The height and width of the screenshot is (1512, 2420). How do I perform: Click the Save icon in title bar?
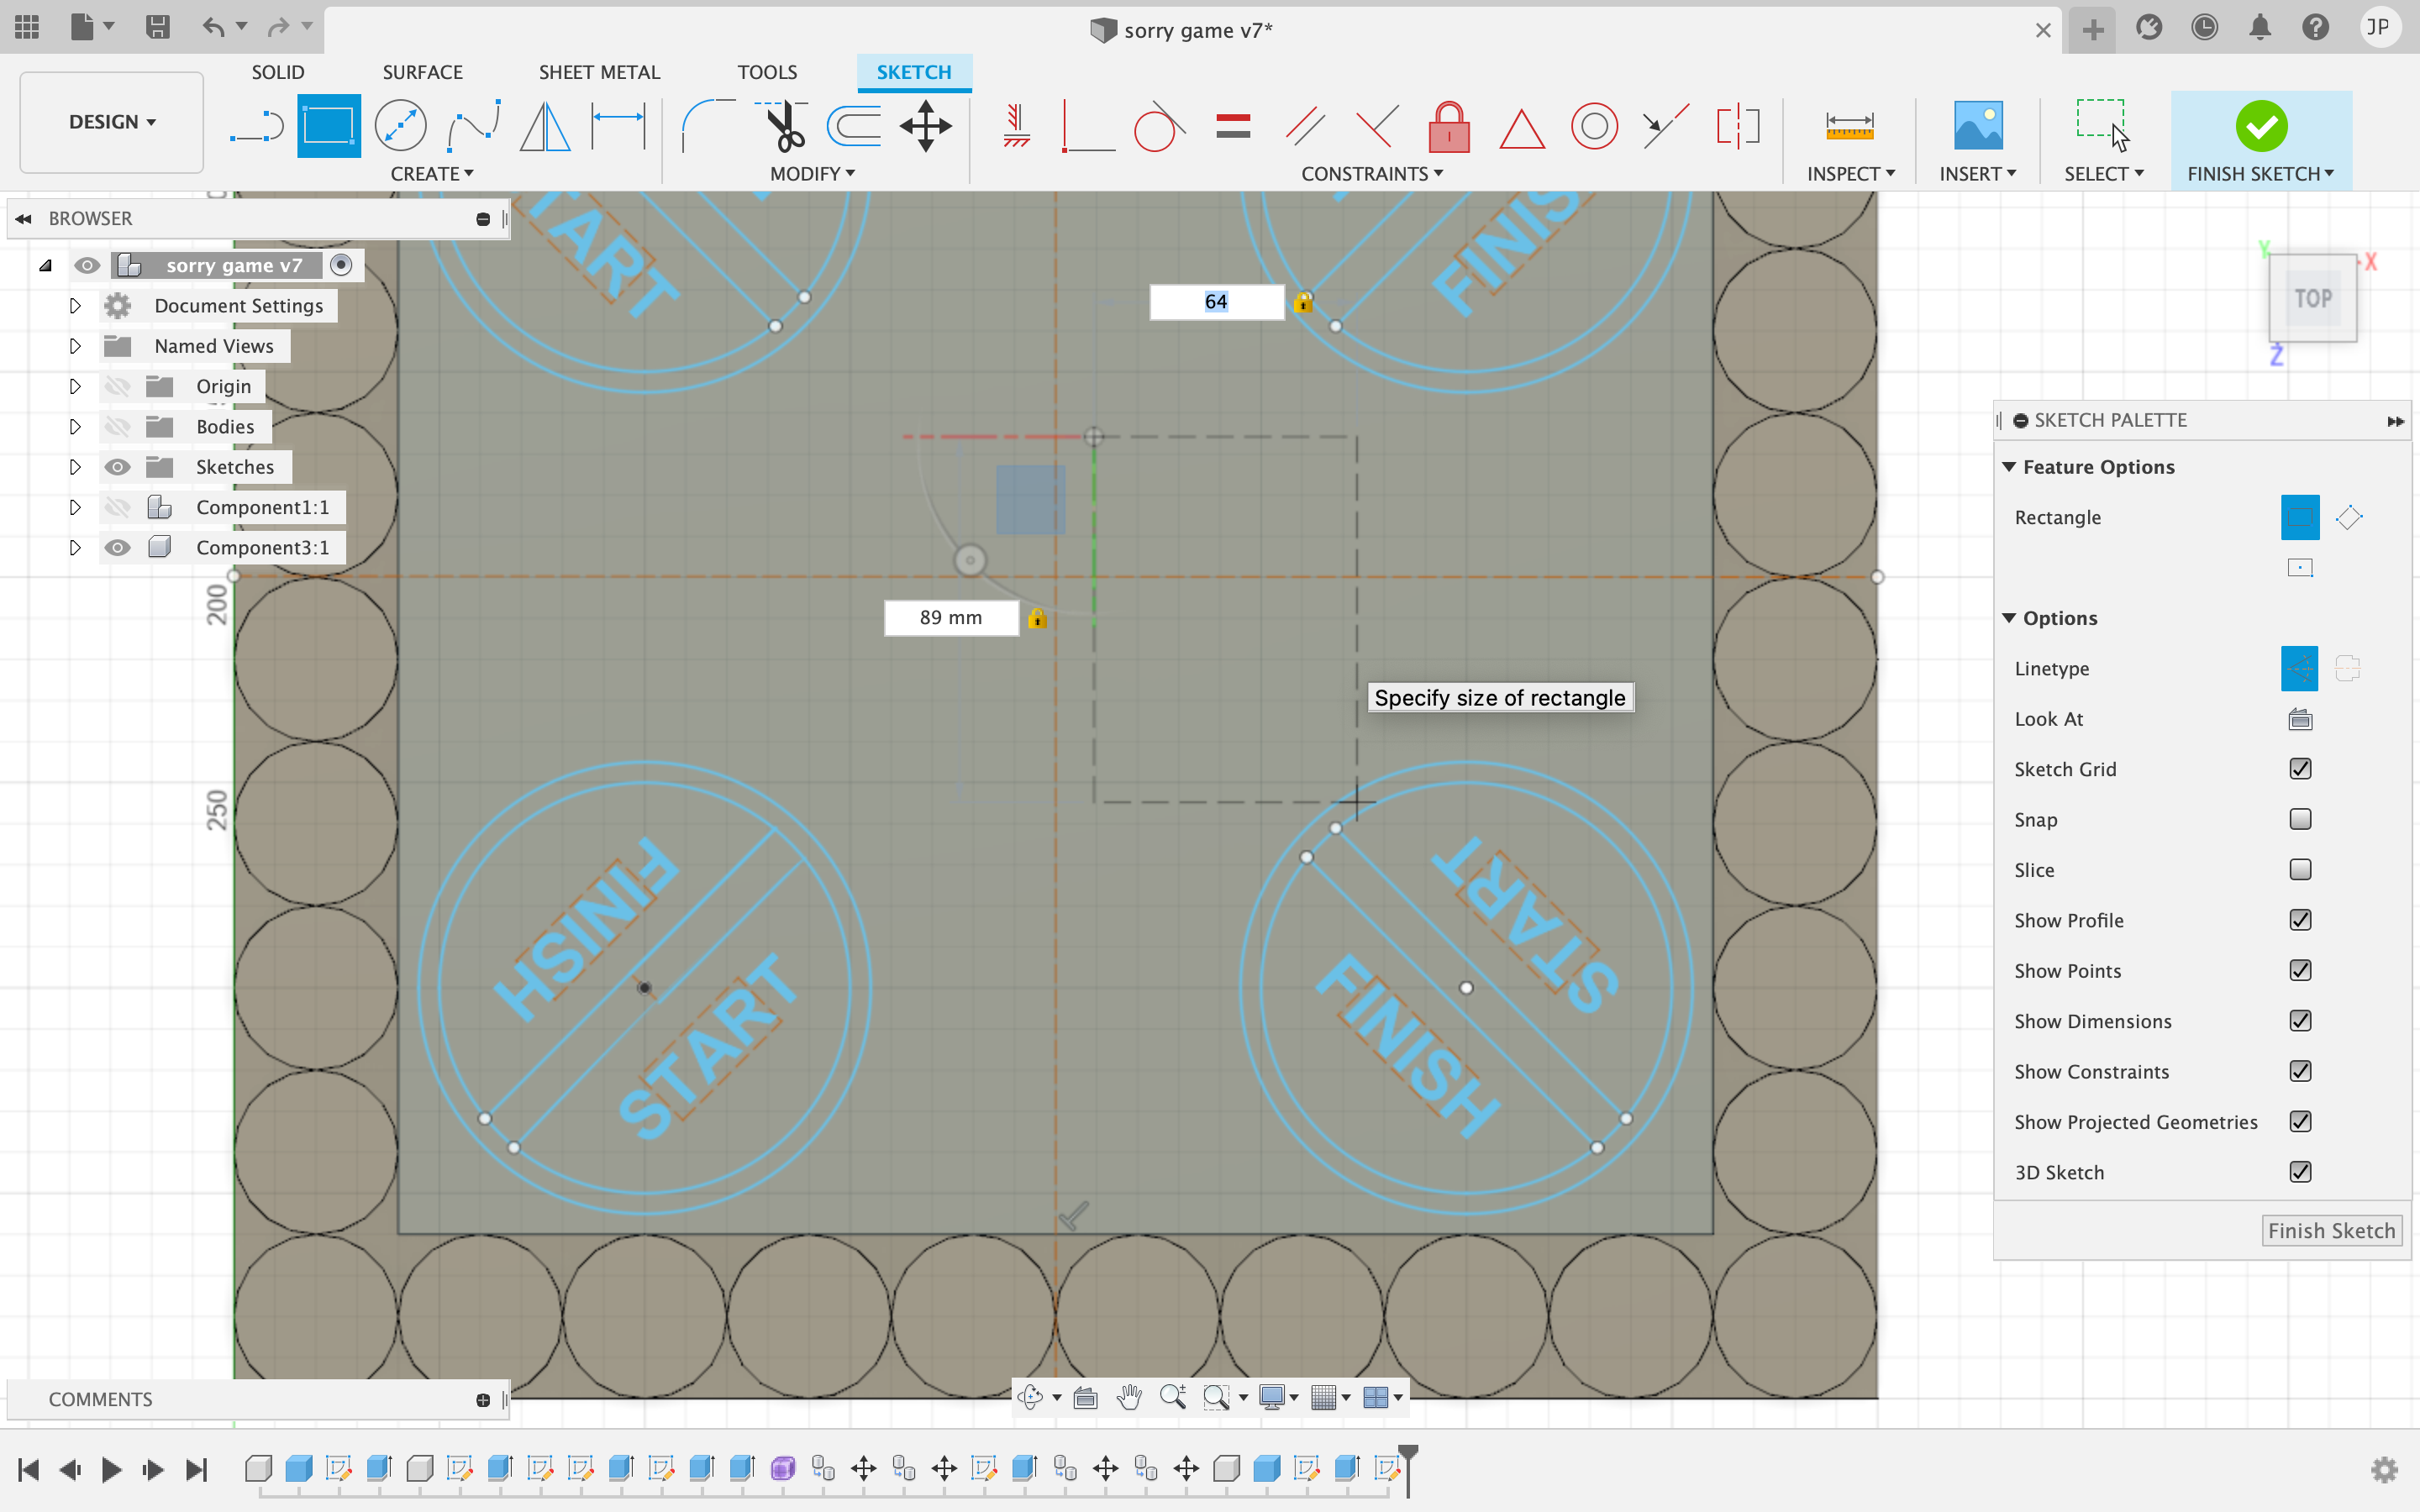tap(157, 27)
